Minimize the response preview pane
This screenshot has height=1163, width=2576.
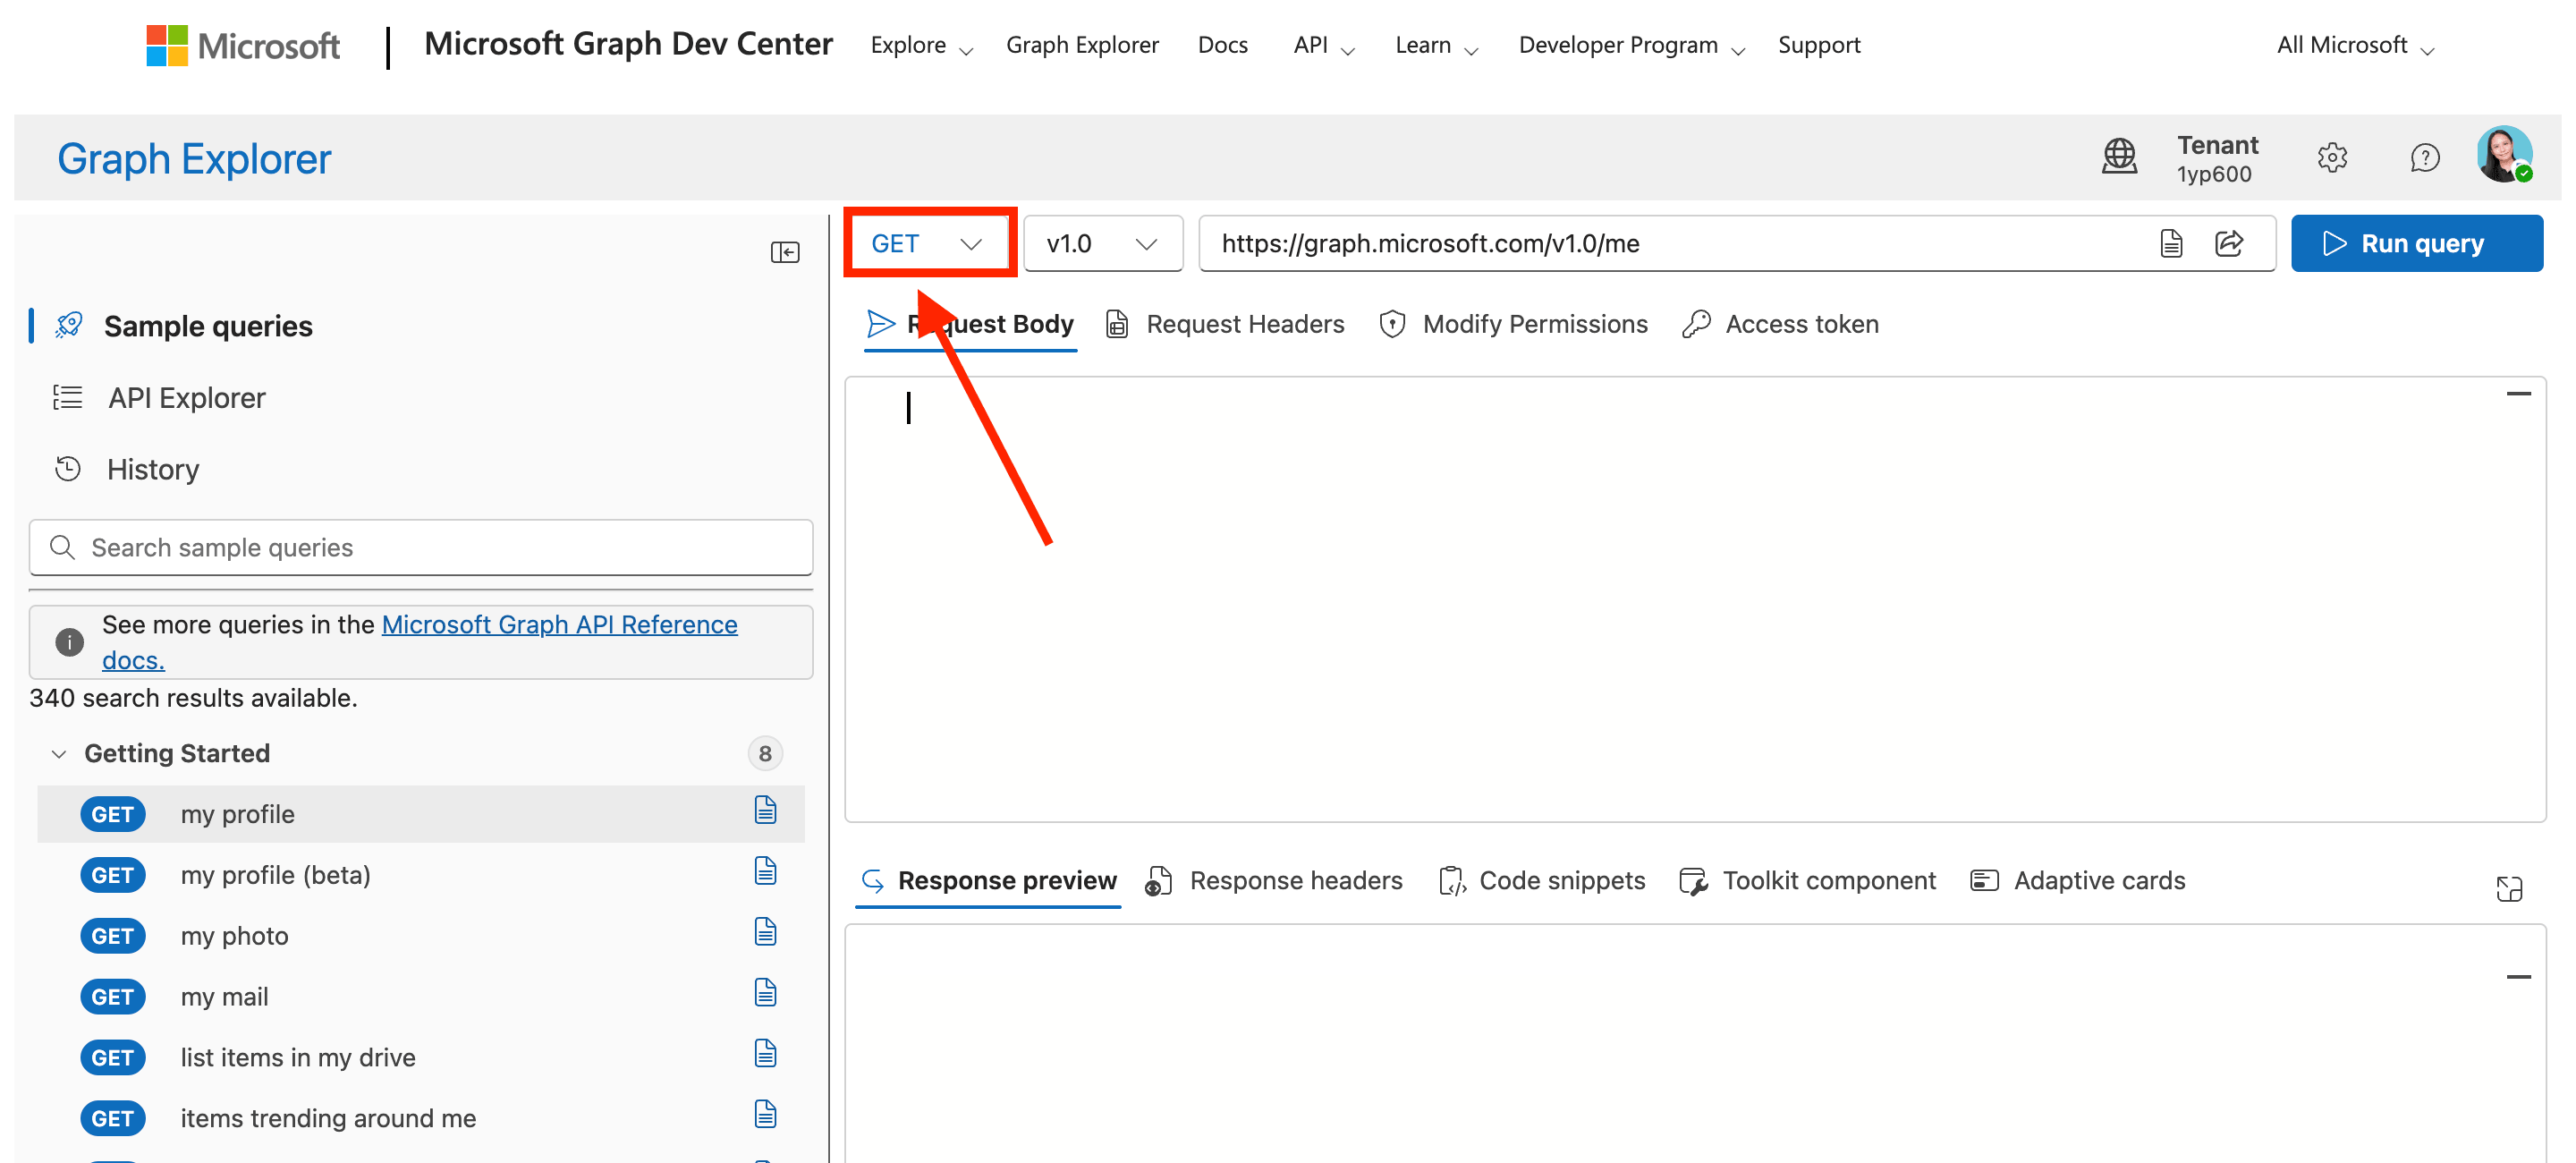[x=2518, y=977]
